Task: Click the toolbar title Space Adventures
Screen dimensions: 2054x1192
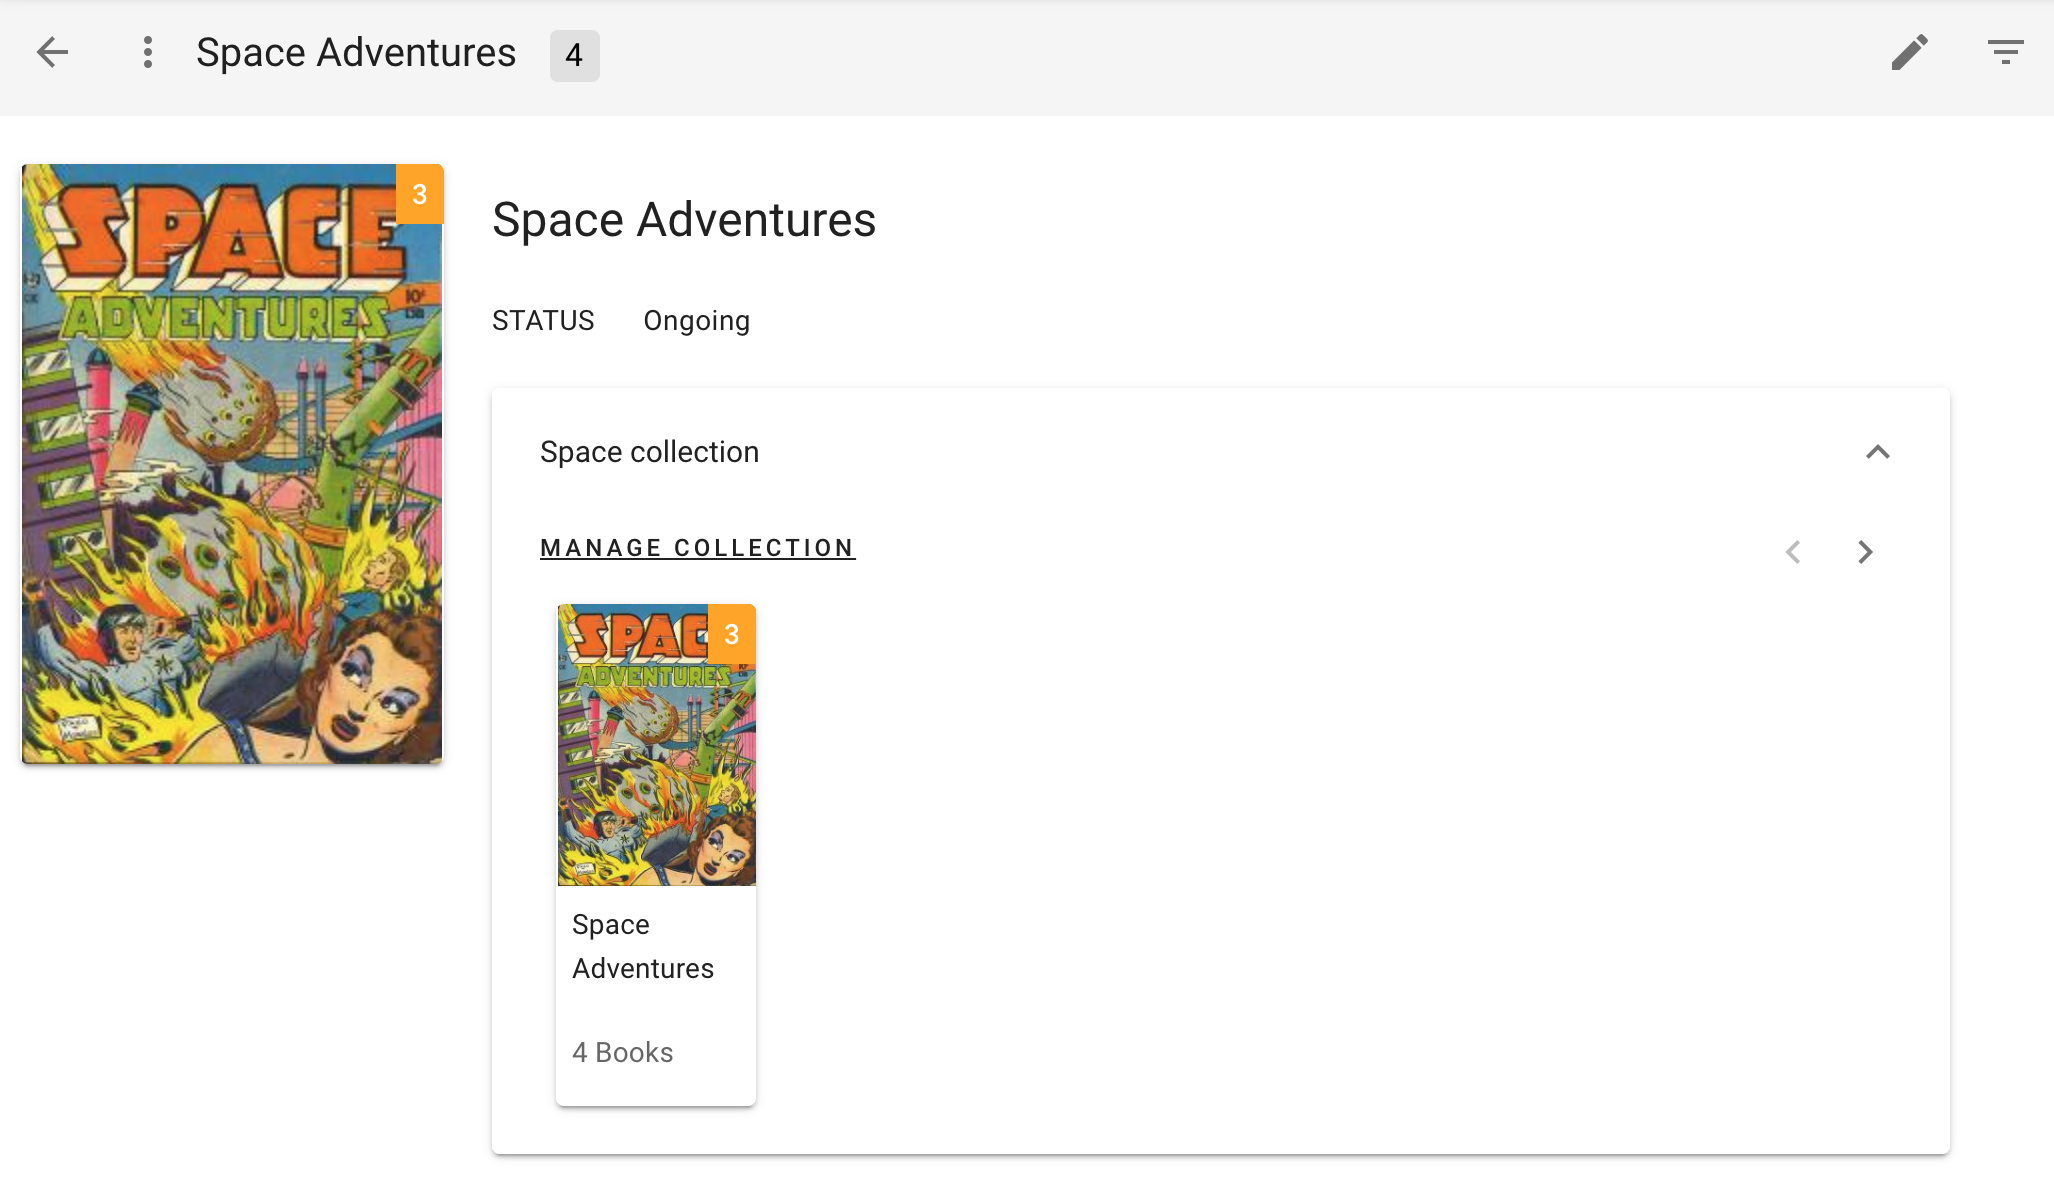Action: [356, 52]
